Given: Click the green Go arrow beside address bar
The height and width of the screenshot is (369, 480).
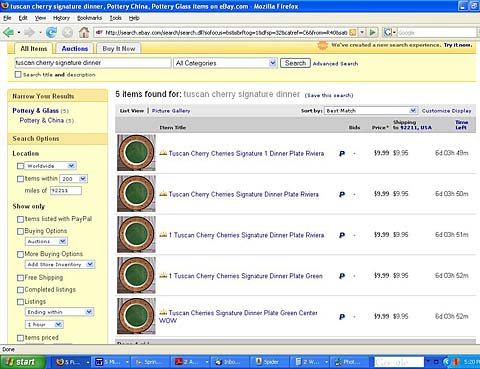Looking at the screenshot, I should pos(373,32).
